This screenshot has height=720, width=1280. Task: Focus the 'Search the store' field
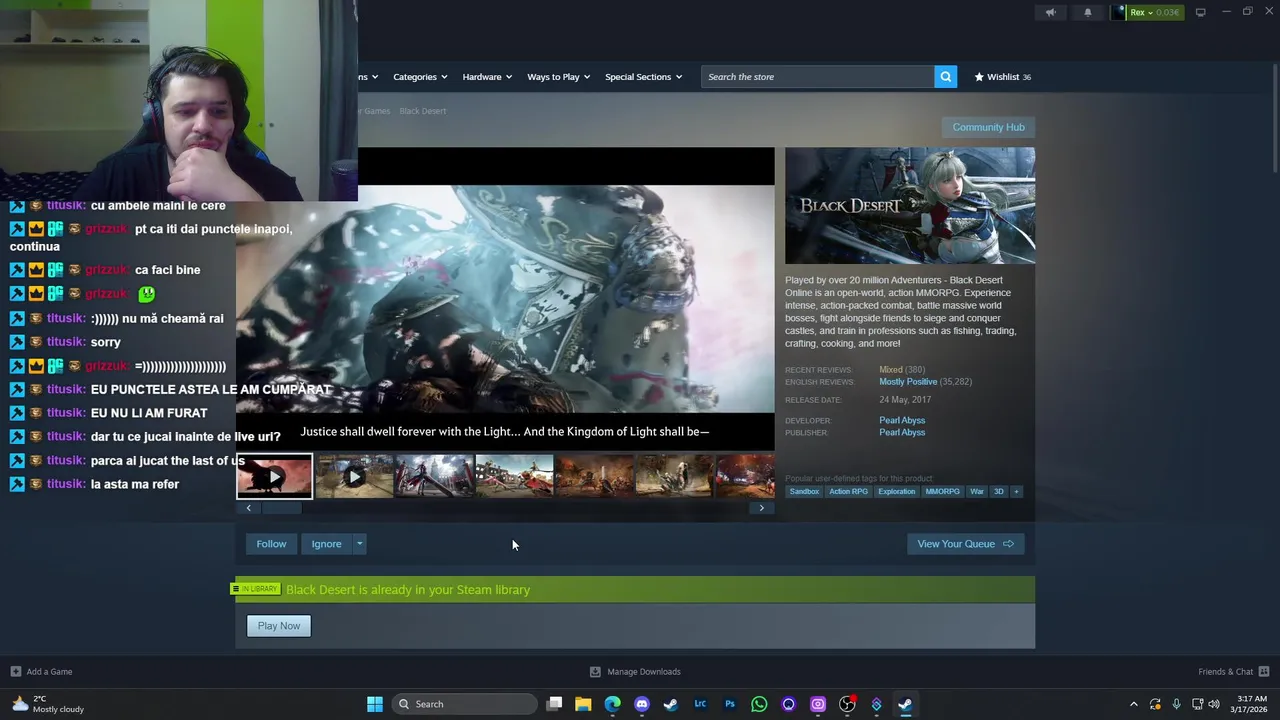point(818,77)
